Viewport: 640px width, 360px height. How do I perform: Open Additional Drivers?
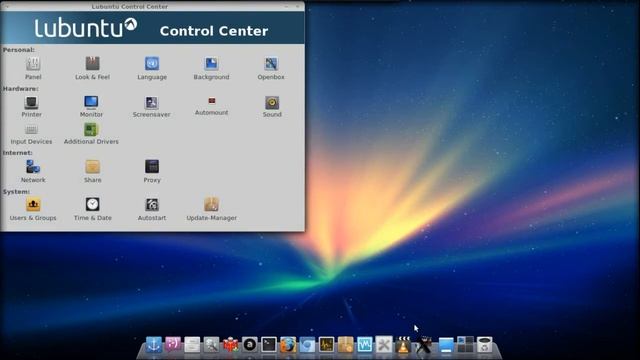coord(91,134)
